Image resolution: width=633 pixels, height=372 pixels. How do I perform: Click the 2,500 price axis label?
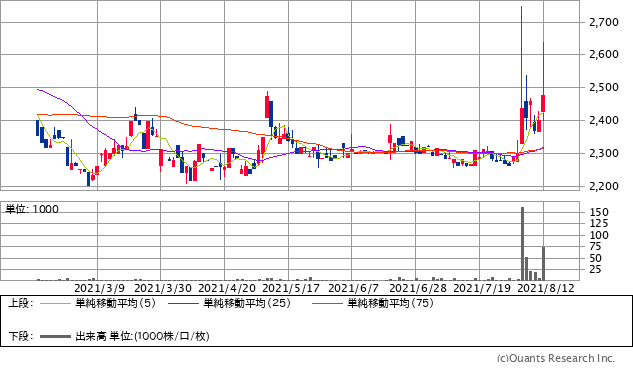(x=604, y=88)
